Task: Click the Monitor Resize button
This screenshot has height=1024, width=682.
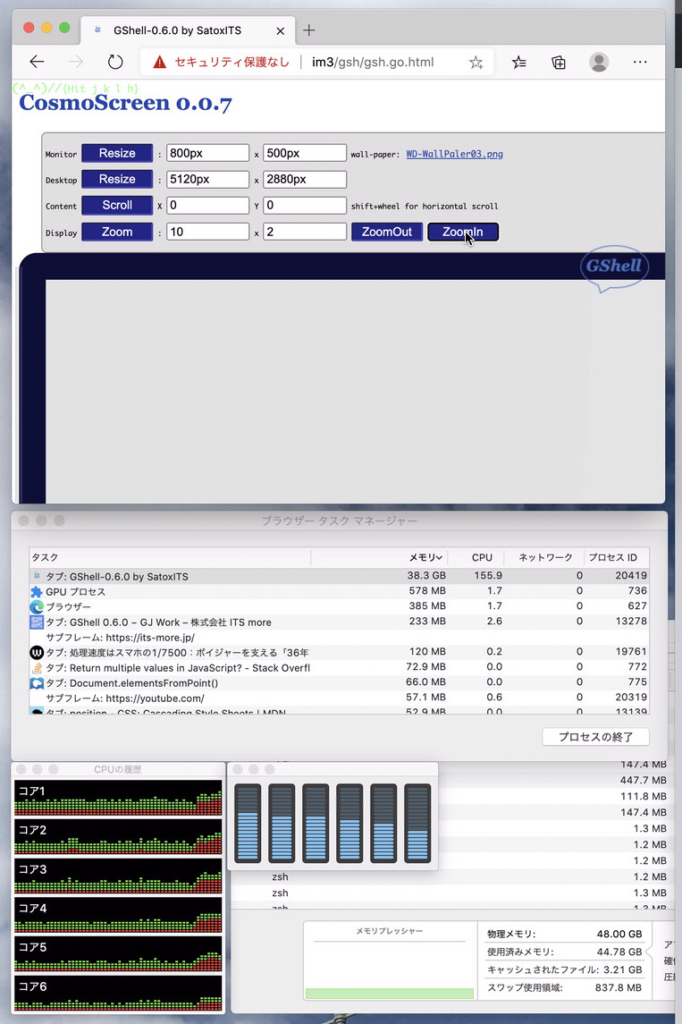Action: (117, 153)
